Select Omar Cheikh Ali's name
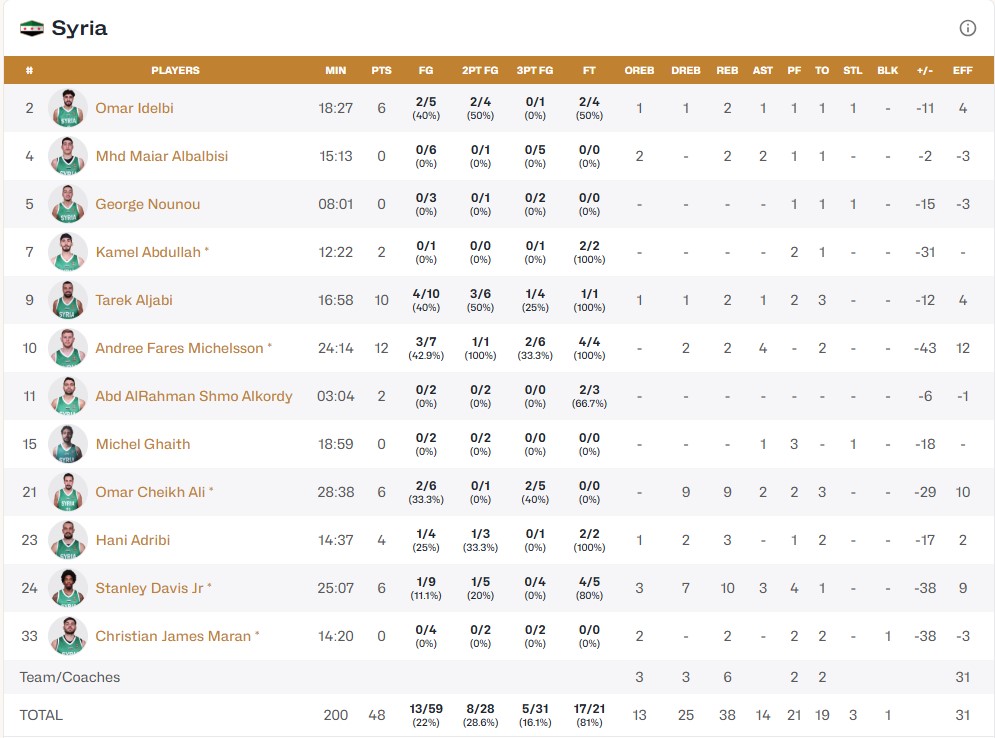 click(150, 492)
